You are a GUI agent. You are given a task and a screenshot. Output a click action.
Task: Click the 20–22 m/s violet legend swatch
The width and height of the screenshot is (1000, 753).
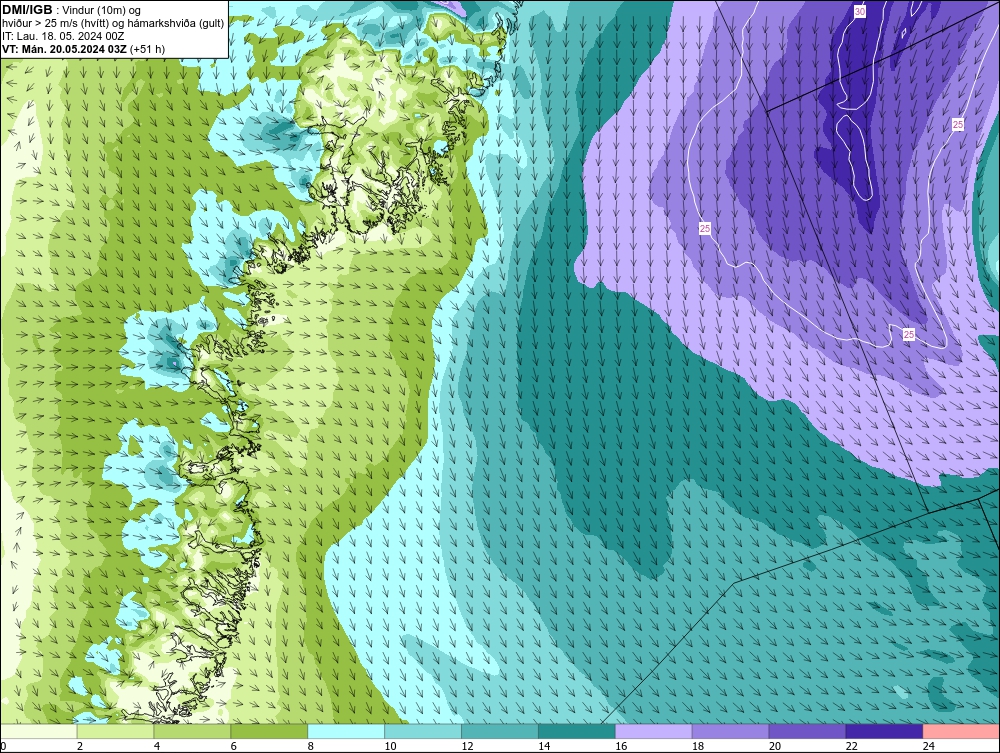click(x=807, y=731)
